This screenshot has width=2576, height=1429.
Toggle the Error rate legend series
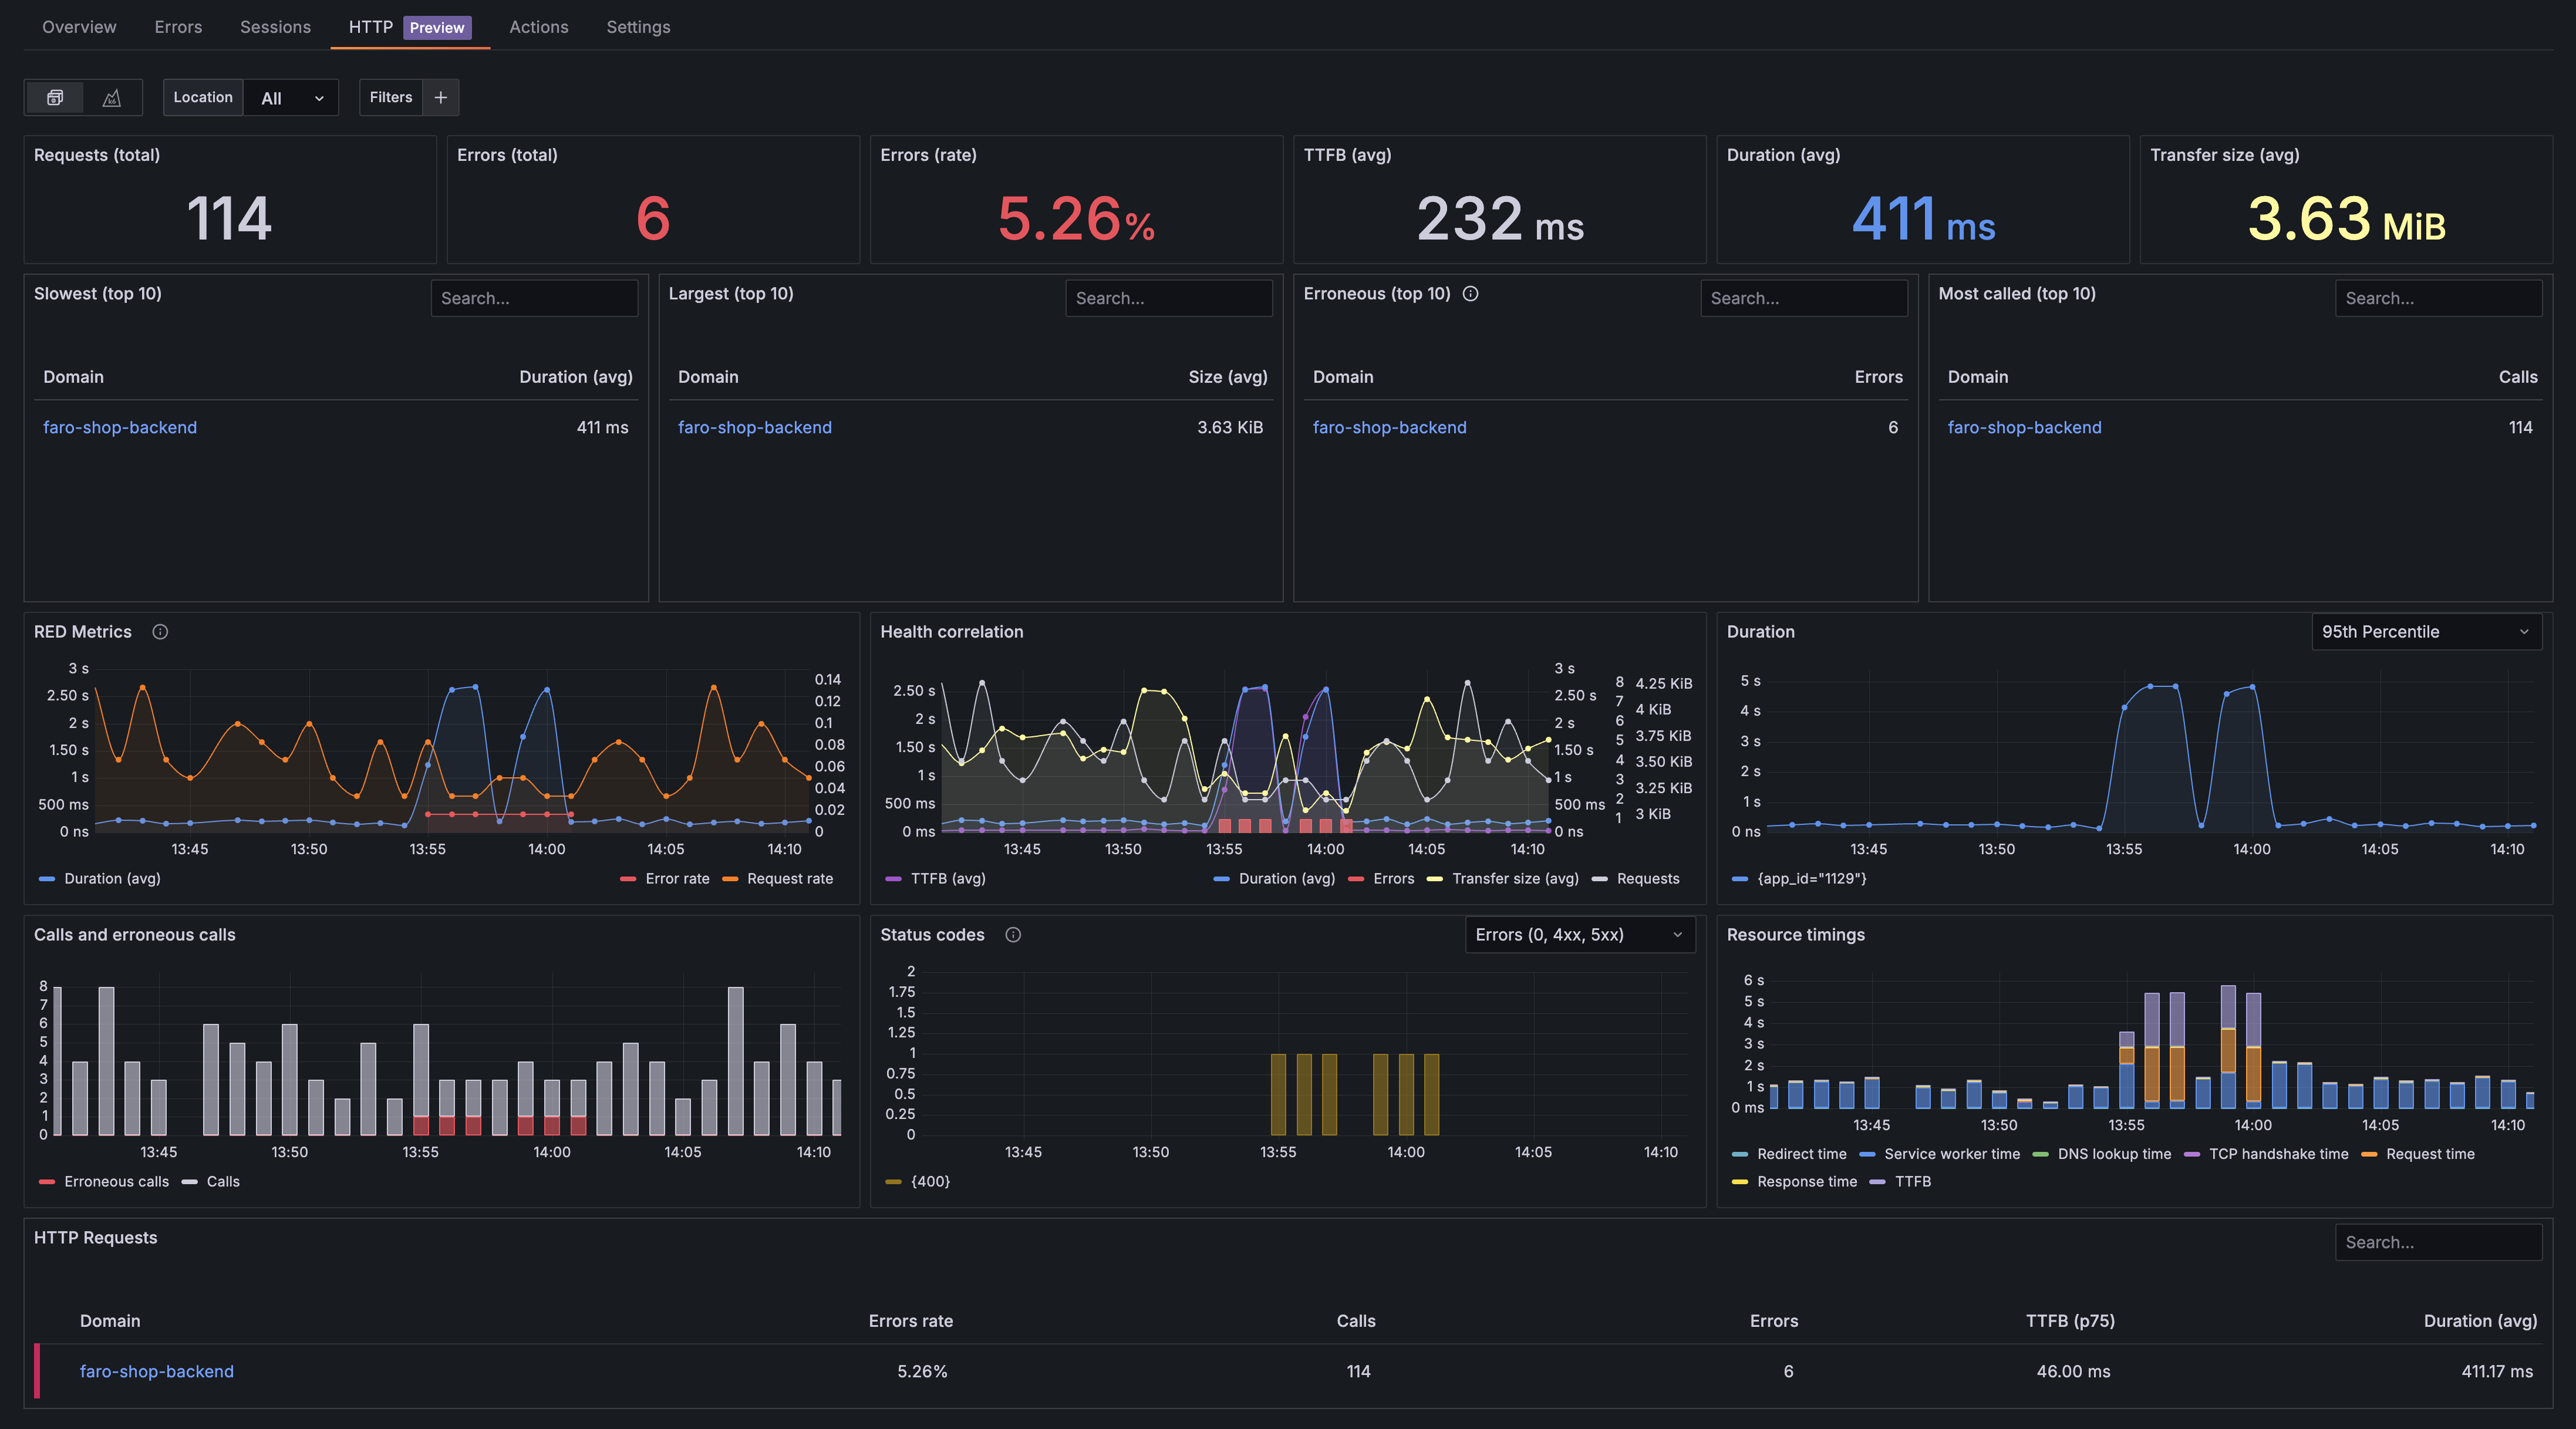pos(676,878)
